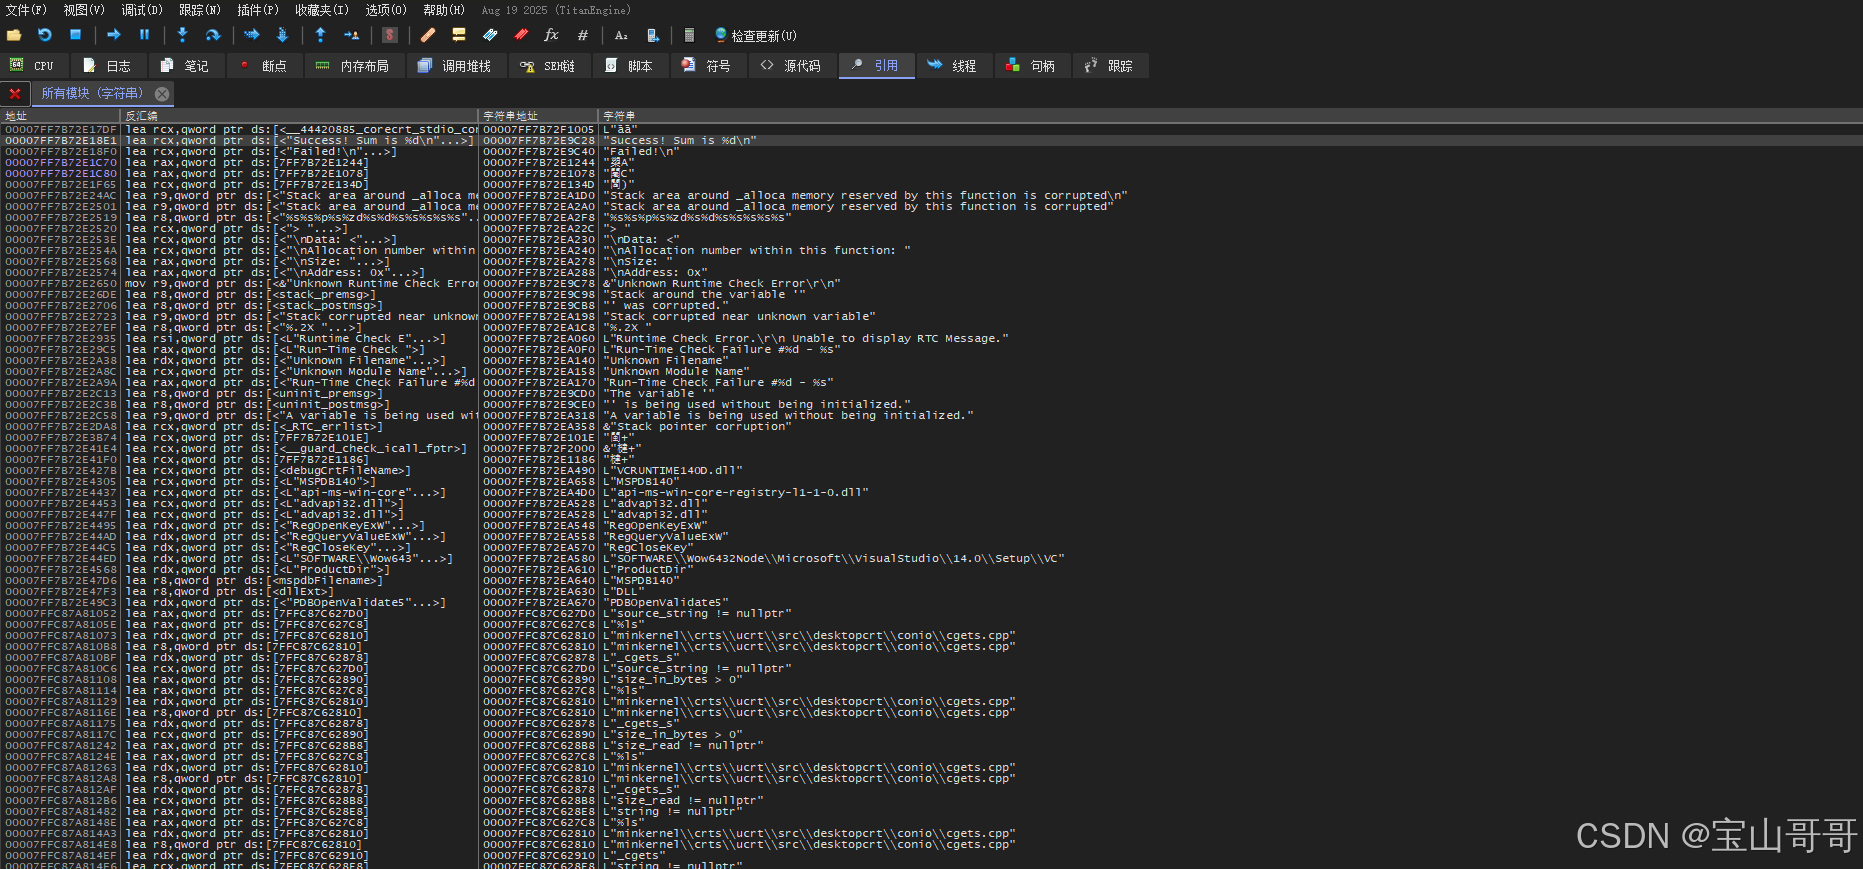The height and width of the screenshot is (869, 1863).
Task: Sort by the 字符串地址 column header
Action: click(x=539, y=116)
